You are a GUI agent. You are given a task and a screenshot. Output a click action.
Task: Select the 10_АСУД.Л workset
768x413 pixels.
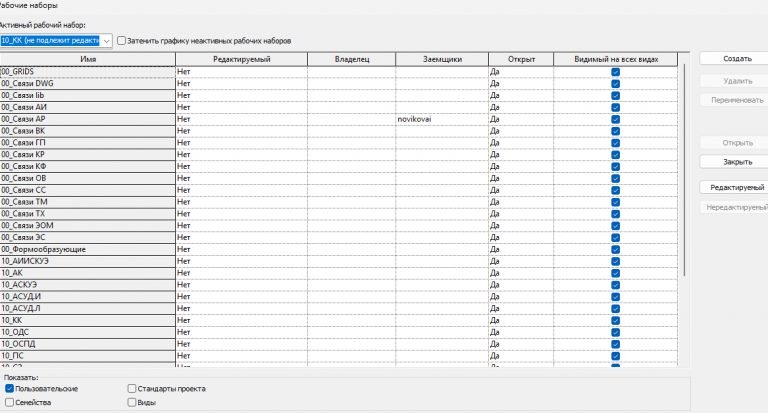tap(88, 308)
